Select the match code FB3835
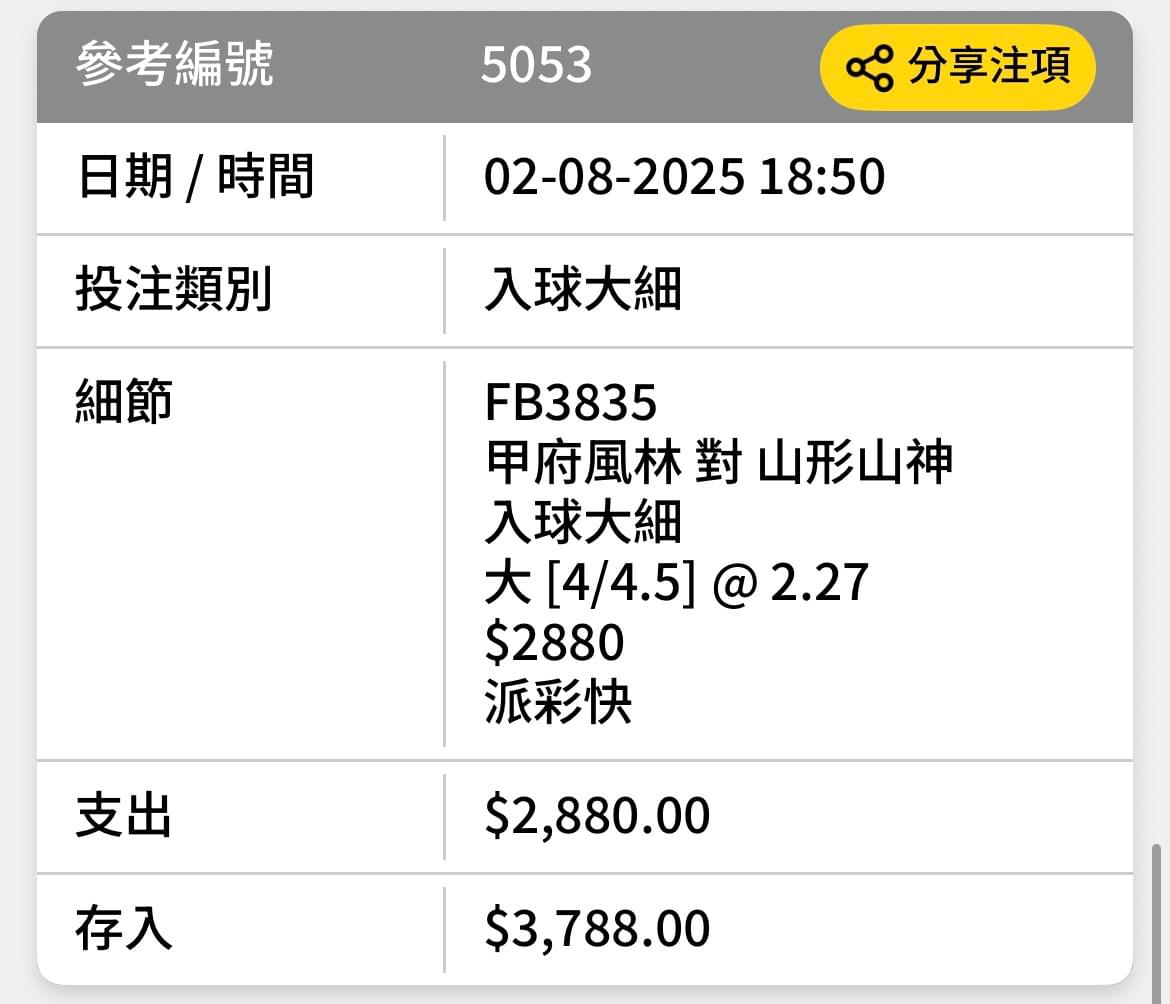Image resolution: width=1170 pixels, height=1004 pixels. point(570,402)
